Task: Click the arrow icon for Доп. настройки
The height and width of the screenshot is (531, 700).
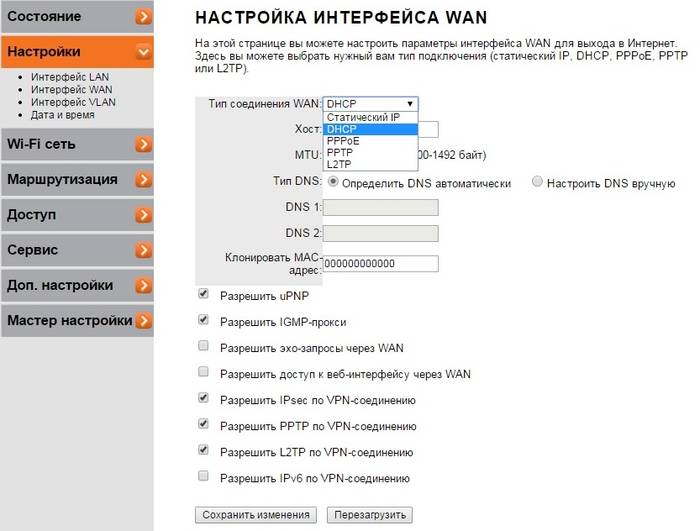Action: click(144, 285)
